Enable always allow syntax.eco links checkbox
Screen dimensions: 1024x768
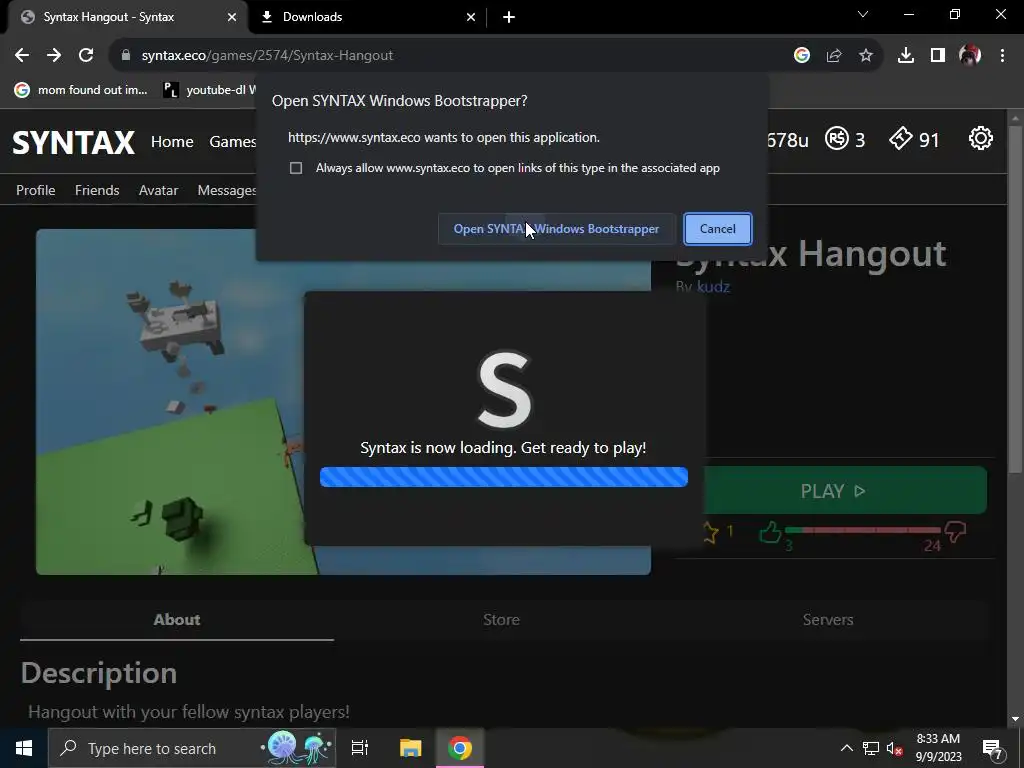pyautogui.click(x=296, y=168)
